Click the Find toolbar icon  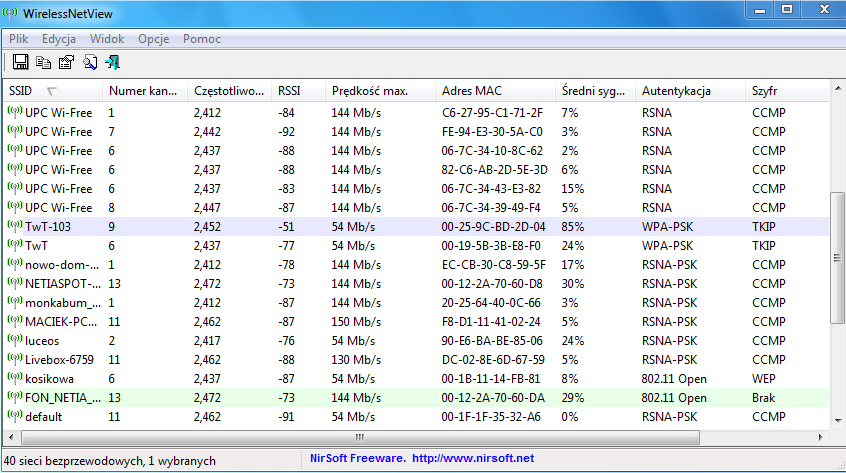[x=90, y=63]
